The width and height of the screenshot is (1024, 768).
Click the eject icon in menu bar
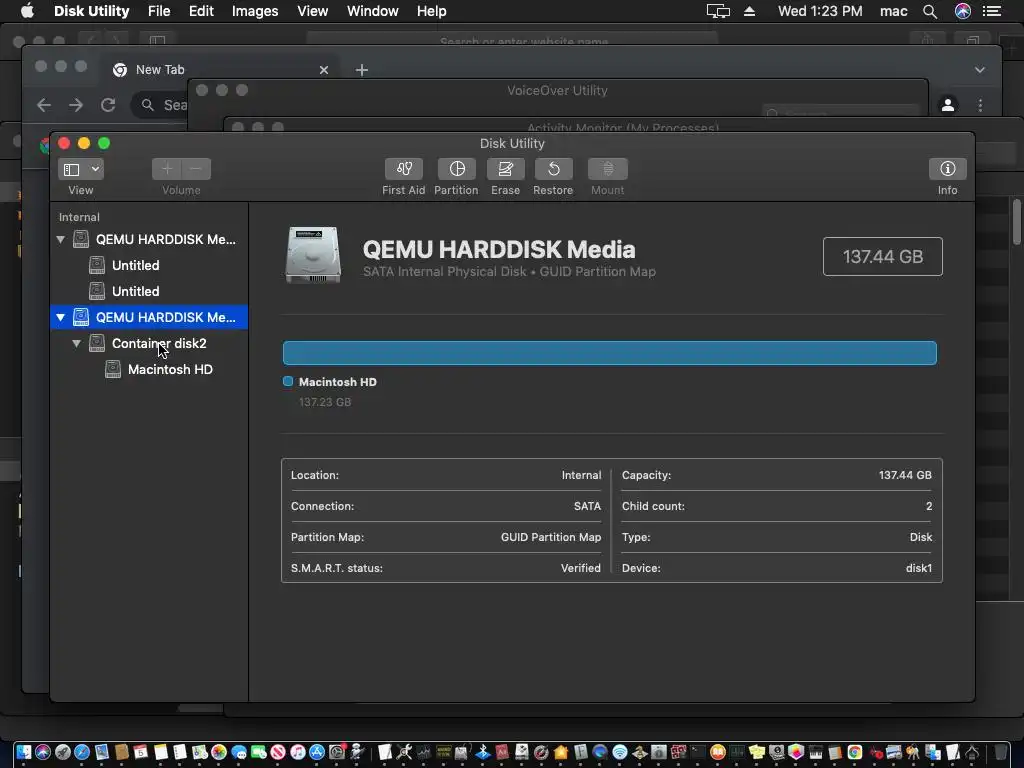tap(750, 11)
